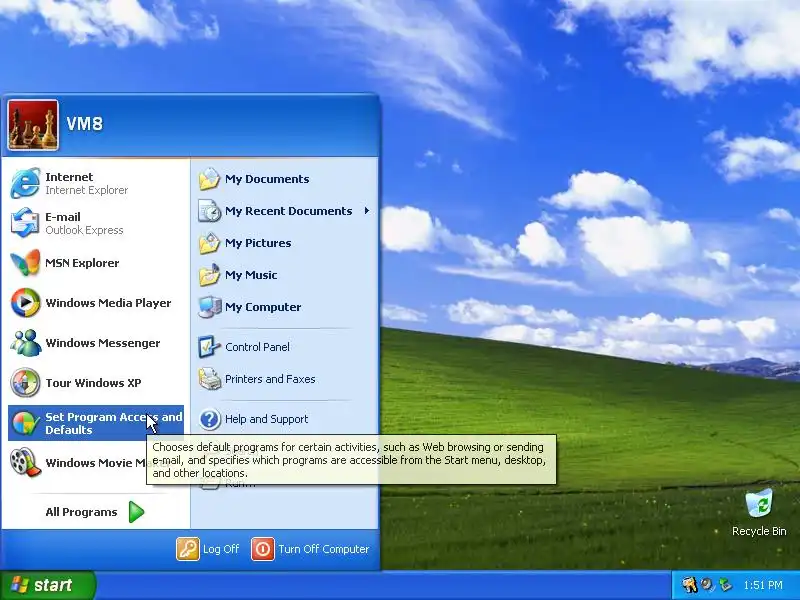Click the keys activation tray icon
Viewport: 800px width, 600px height.
click(689, 585)
